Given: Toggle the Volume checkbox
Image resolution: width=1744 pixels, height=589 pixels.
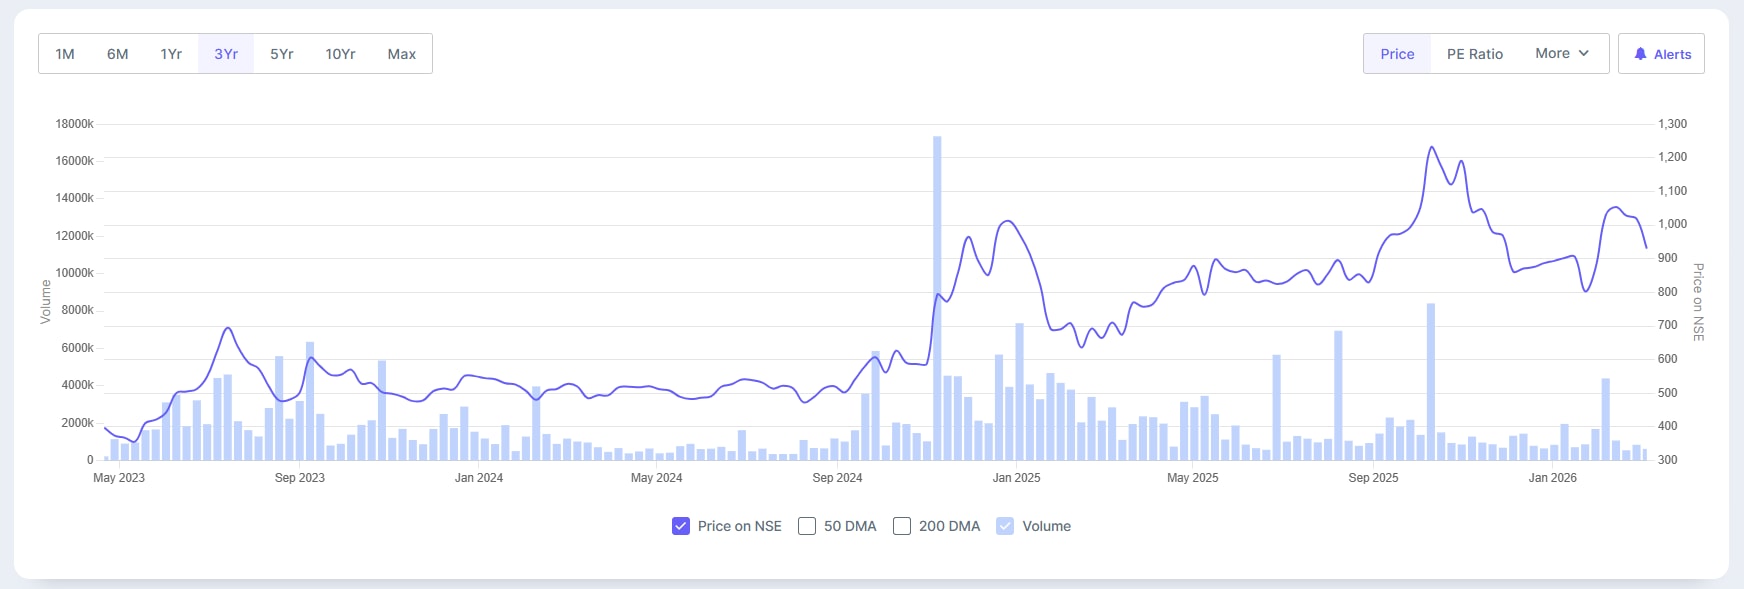Looking at the screenshot, I should (1005, 526).
